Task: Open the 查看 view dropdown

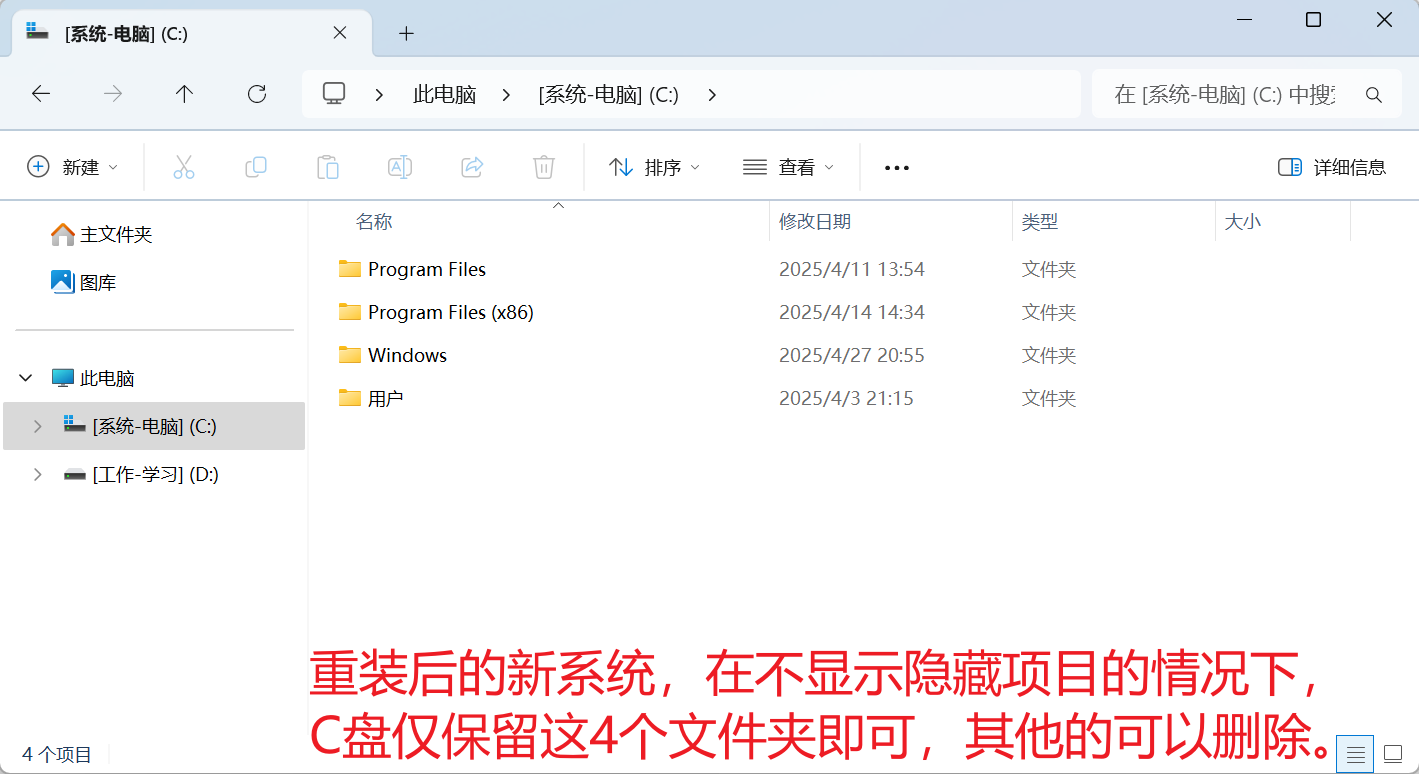Action: pos(789,167)
